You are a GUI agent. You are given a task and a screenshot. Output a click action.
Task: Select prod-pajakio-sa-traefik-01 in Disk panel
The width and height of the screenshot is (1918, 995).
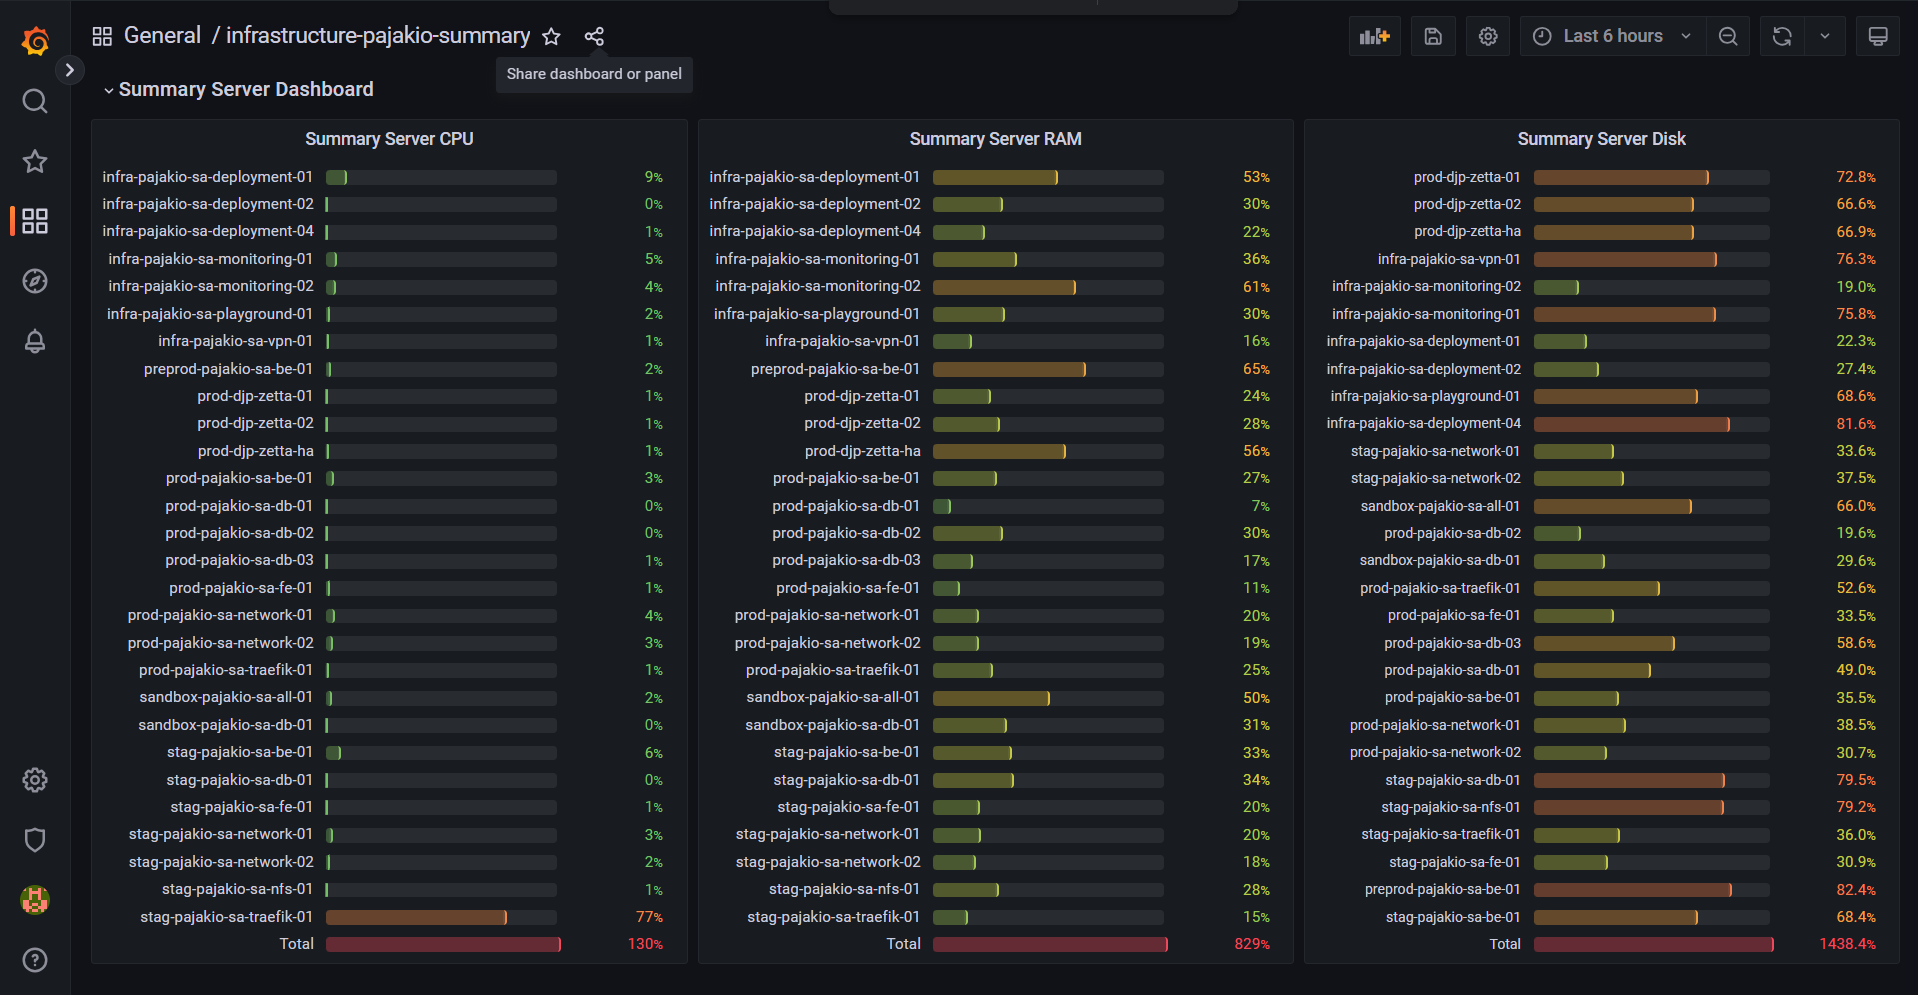[1440, 588]
